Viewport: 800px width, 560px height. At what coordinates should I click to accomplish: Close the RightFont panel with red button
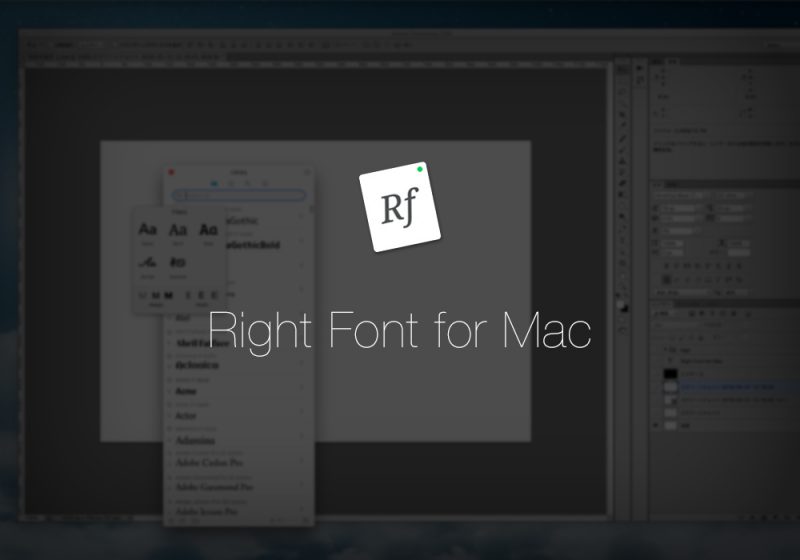pos(171,172)
